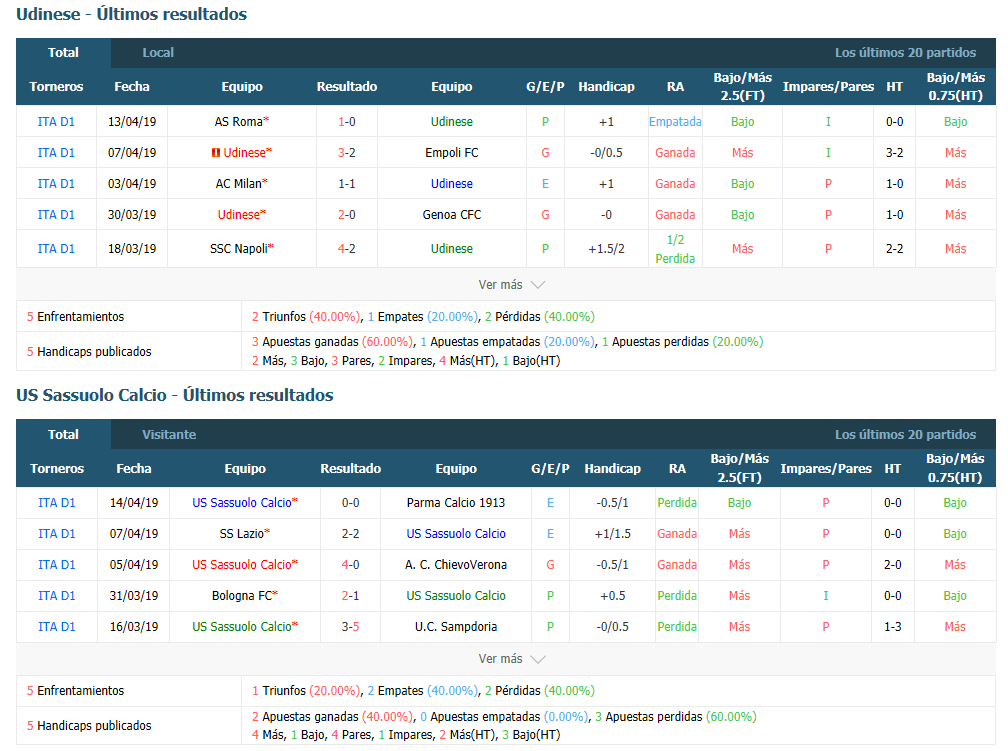The width and height of the screenshot is (1008, 751).
Task: Click date 30/03/19 in Udinese table
Action: 132,215
